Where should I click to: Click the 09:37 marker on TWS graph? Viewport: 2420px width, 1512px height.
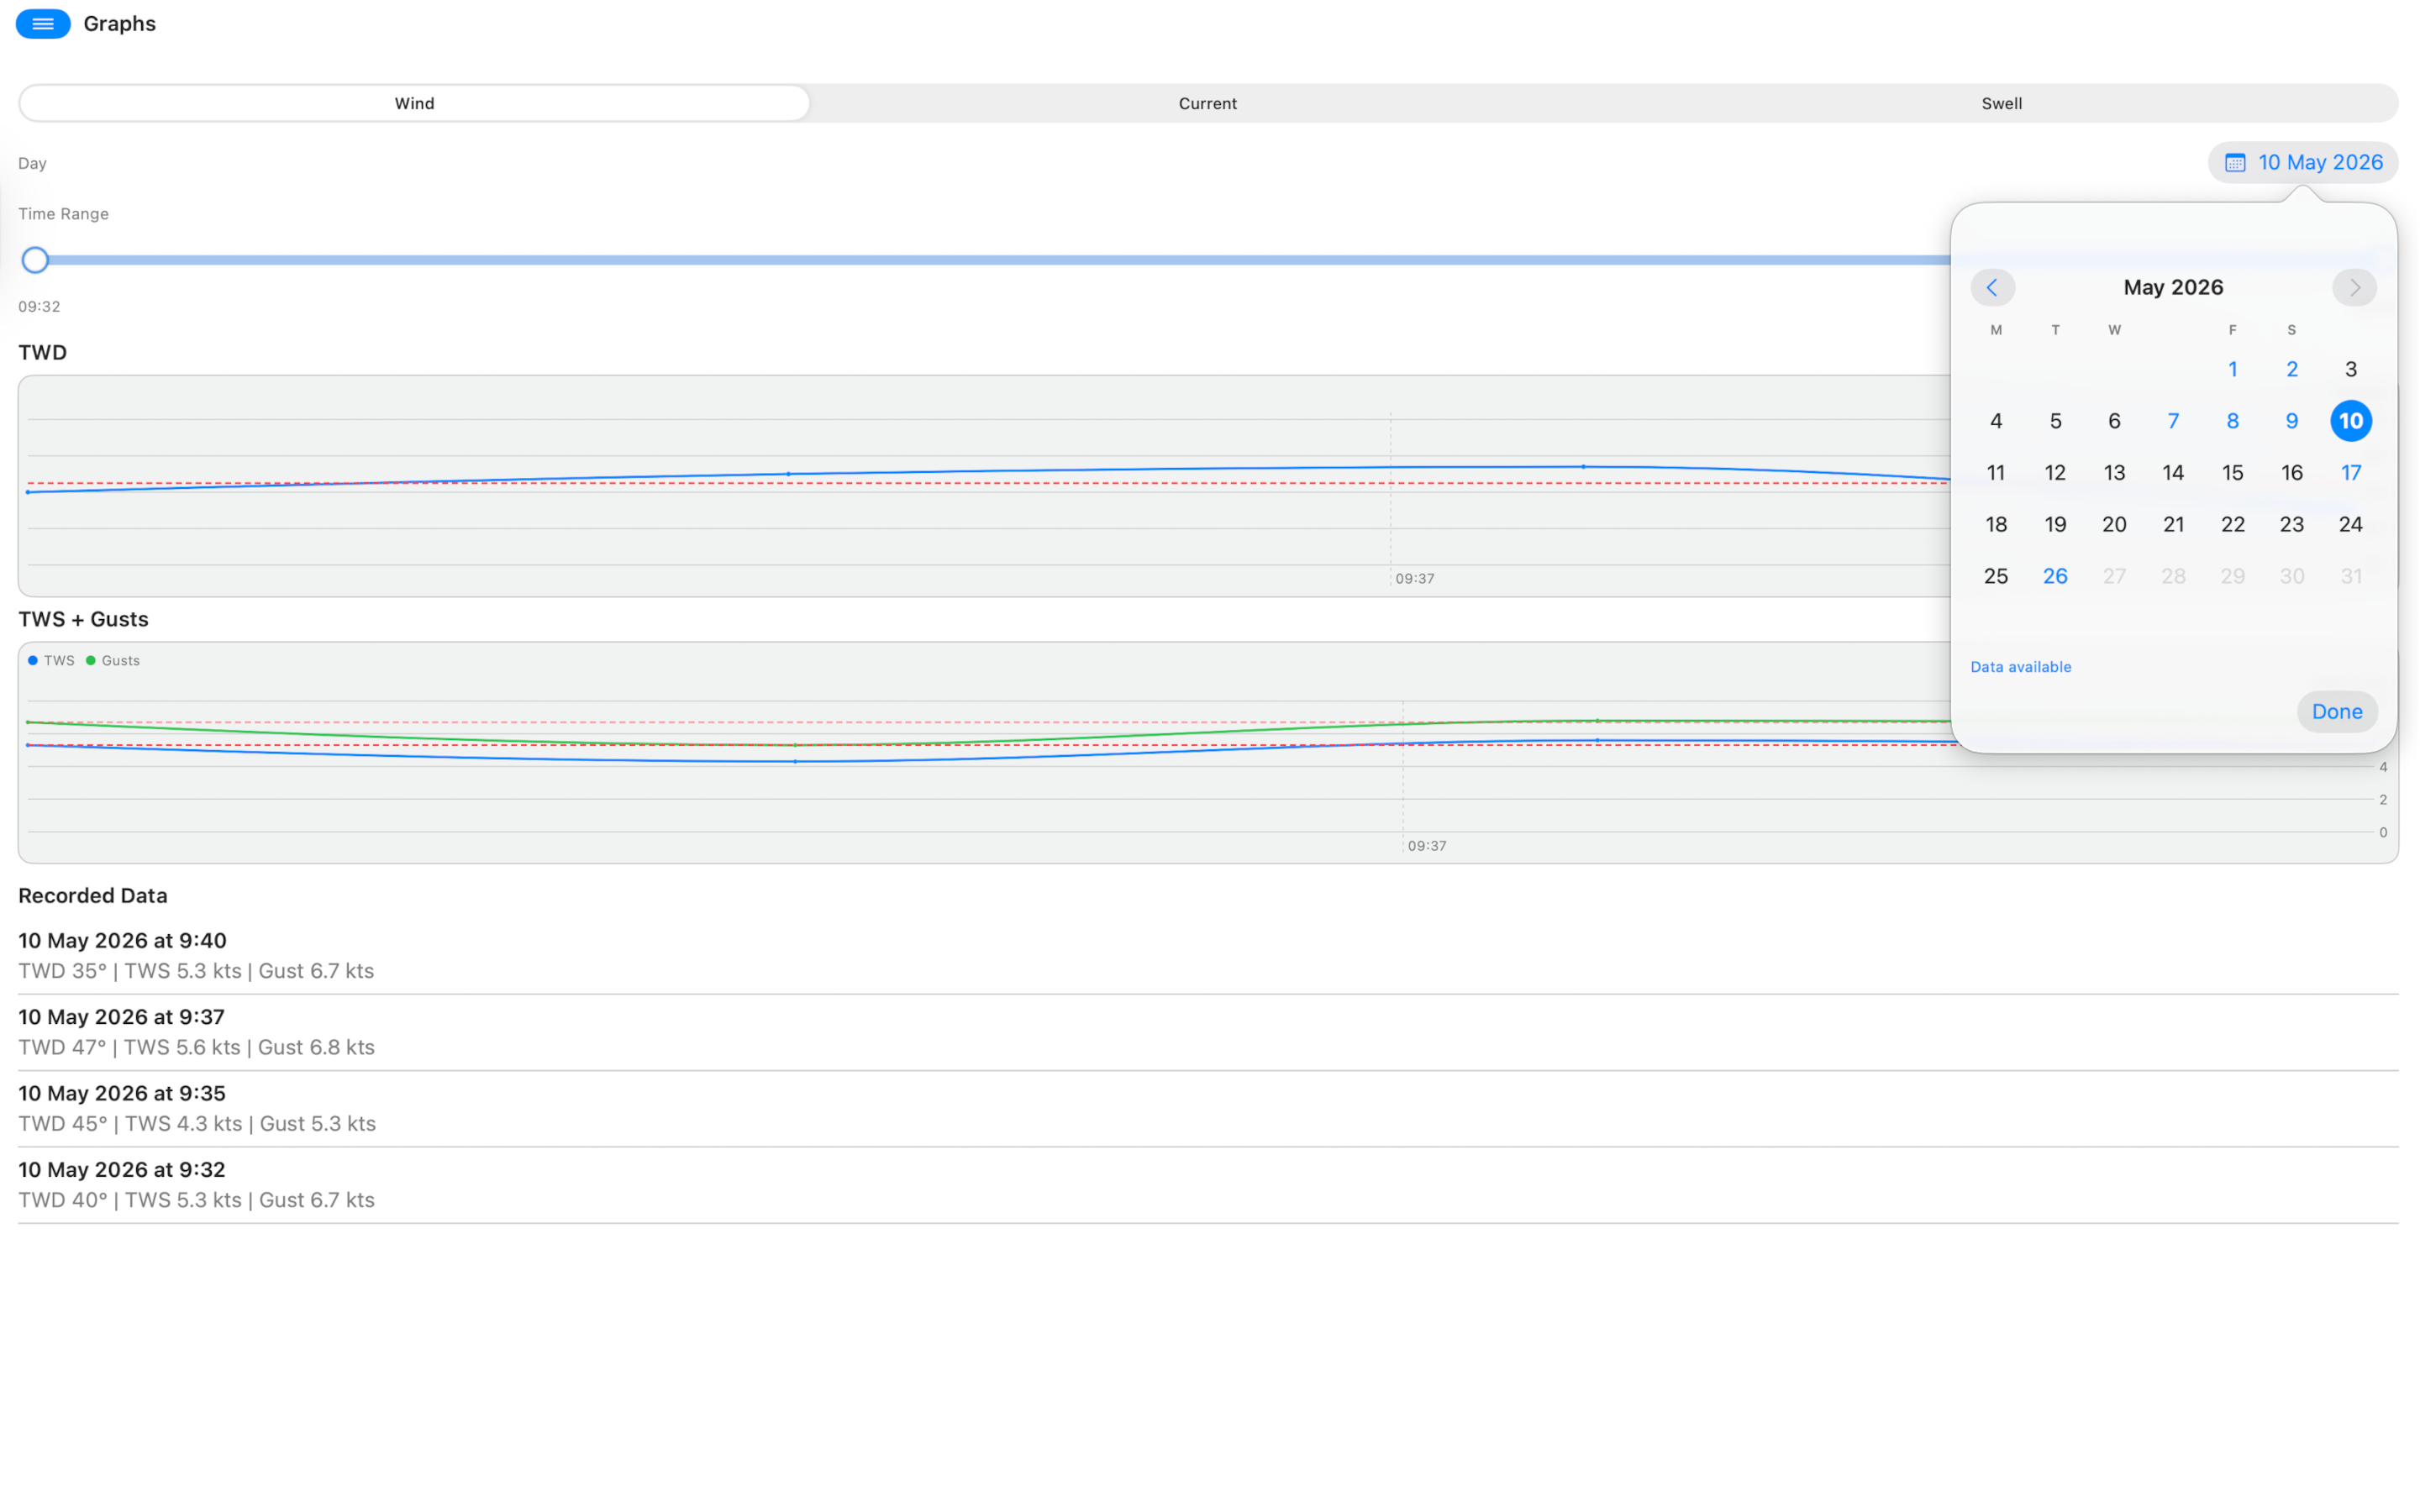[x=1427, y=846]
